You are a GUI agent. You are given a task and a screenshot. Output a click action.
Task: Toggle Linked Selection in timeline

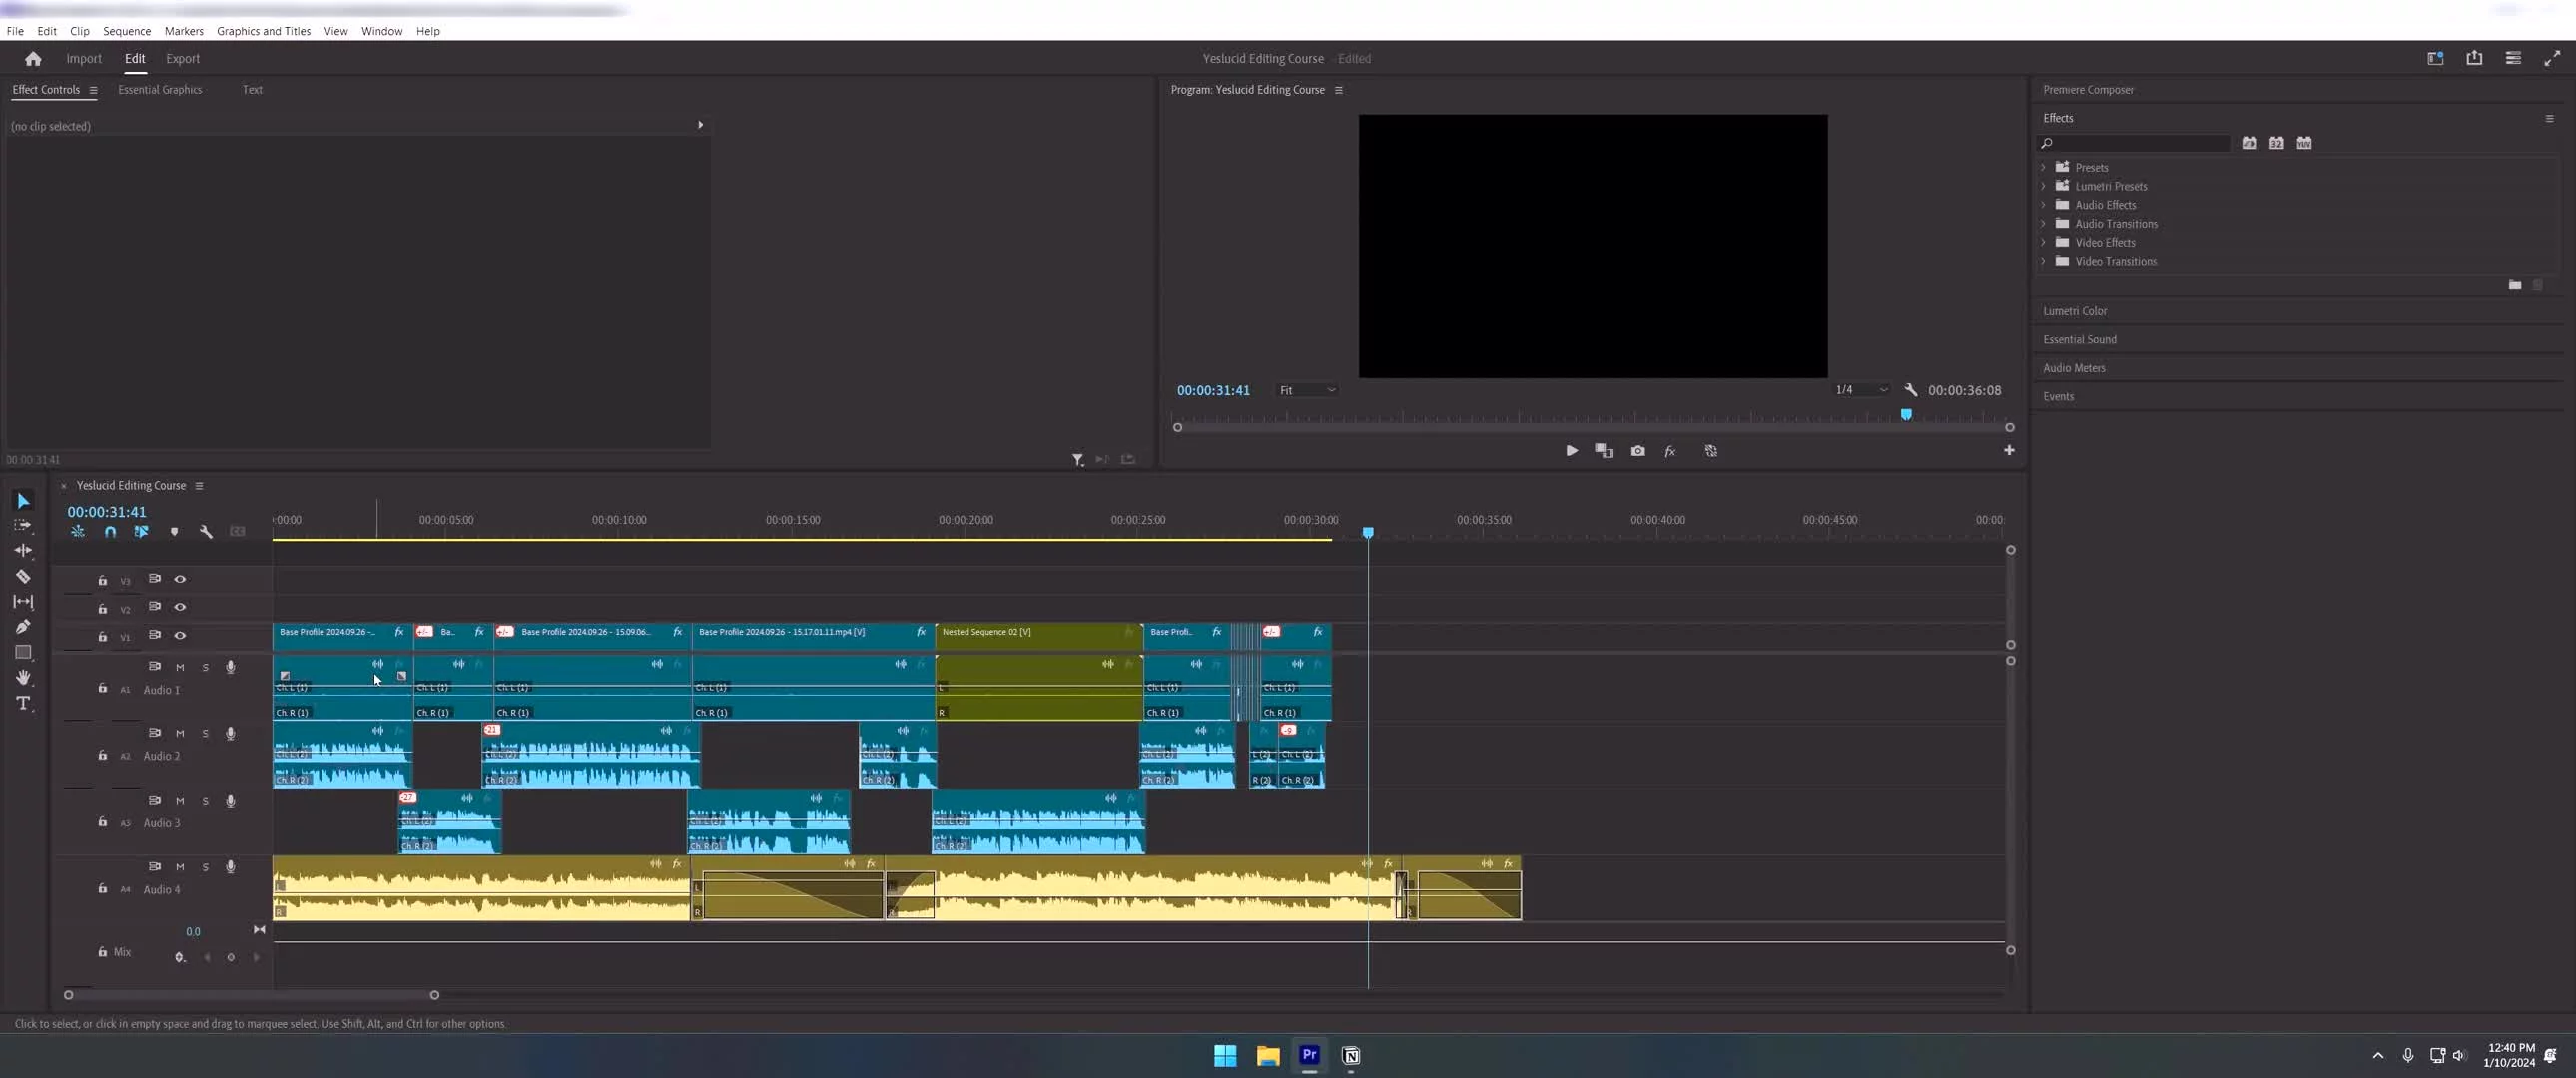(x=141, y=532)
